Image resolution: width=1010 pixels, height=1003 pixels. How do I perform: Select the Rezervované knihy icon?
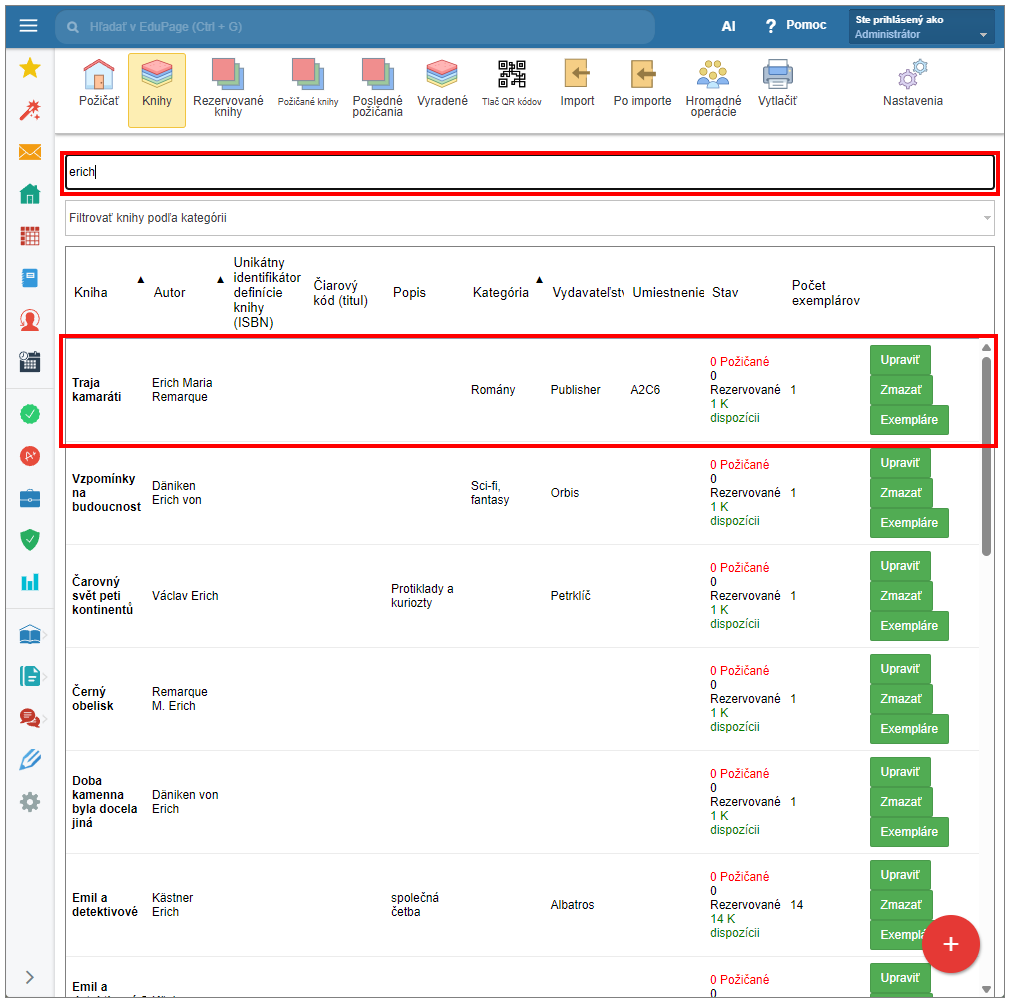228,86
